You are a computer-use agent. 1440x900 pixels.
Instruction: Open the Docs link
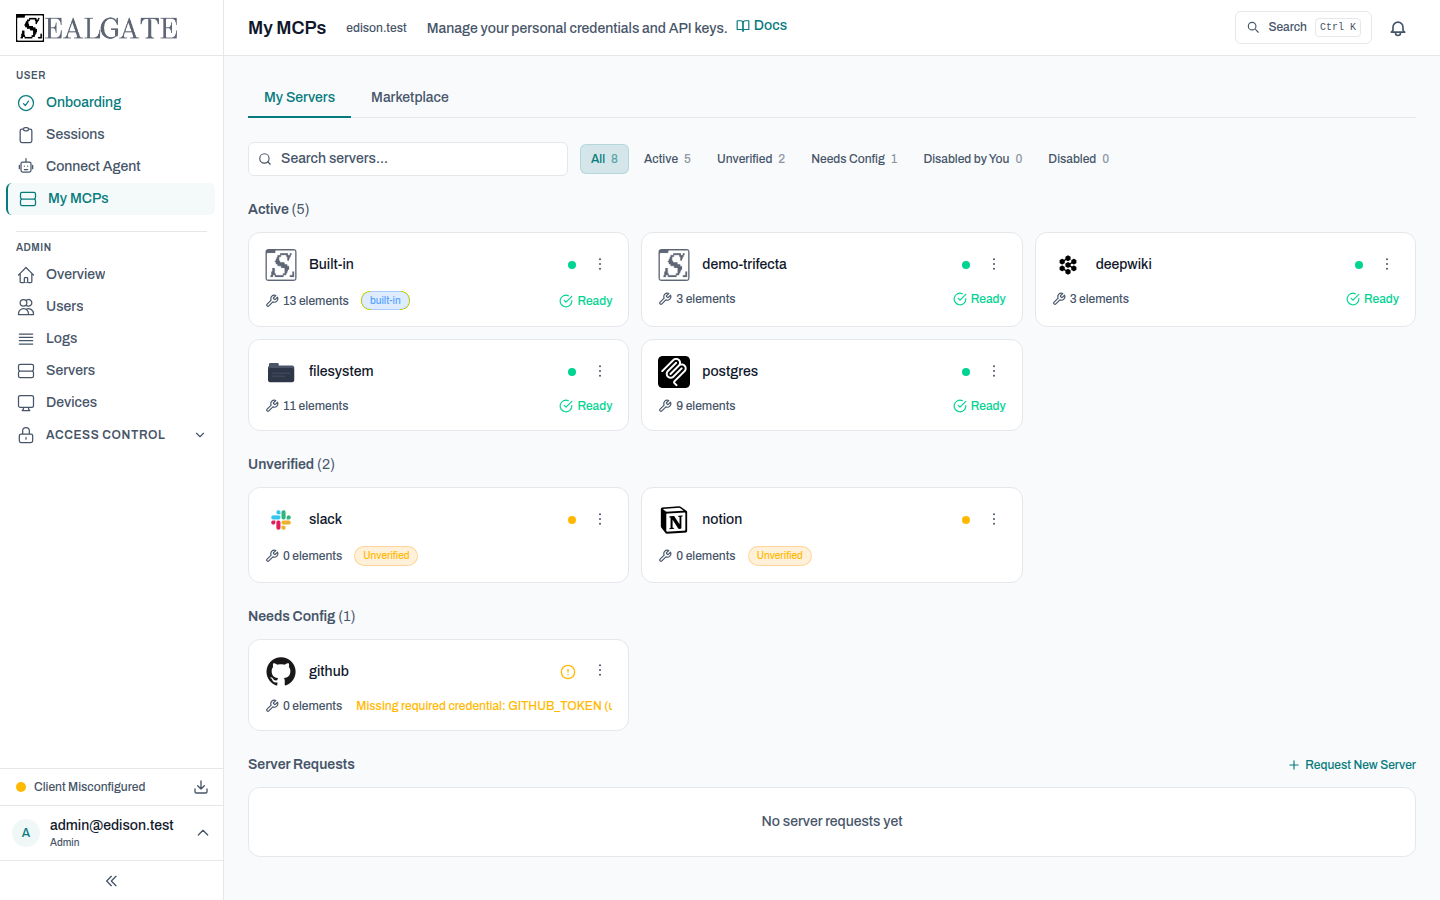[762, 26]
